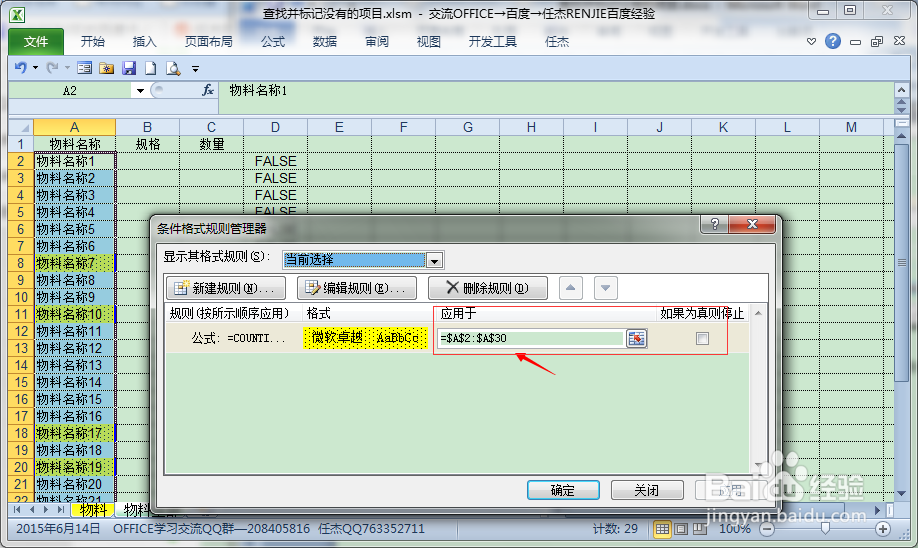Click the zoom slider handle
The height and width of the screenshot is (548, 918).
click(825, 529)
